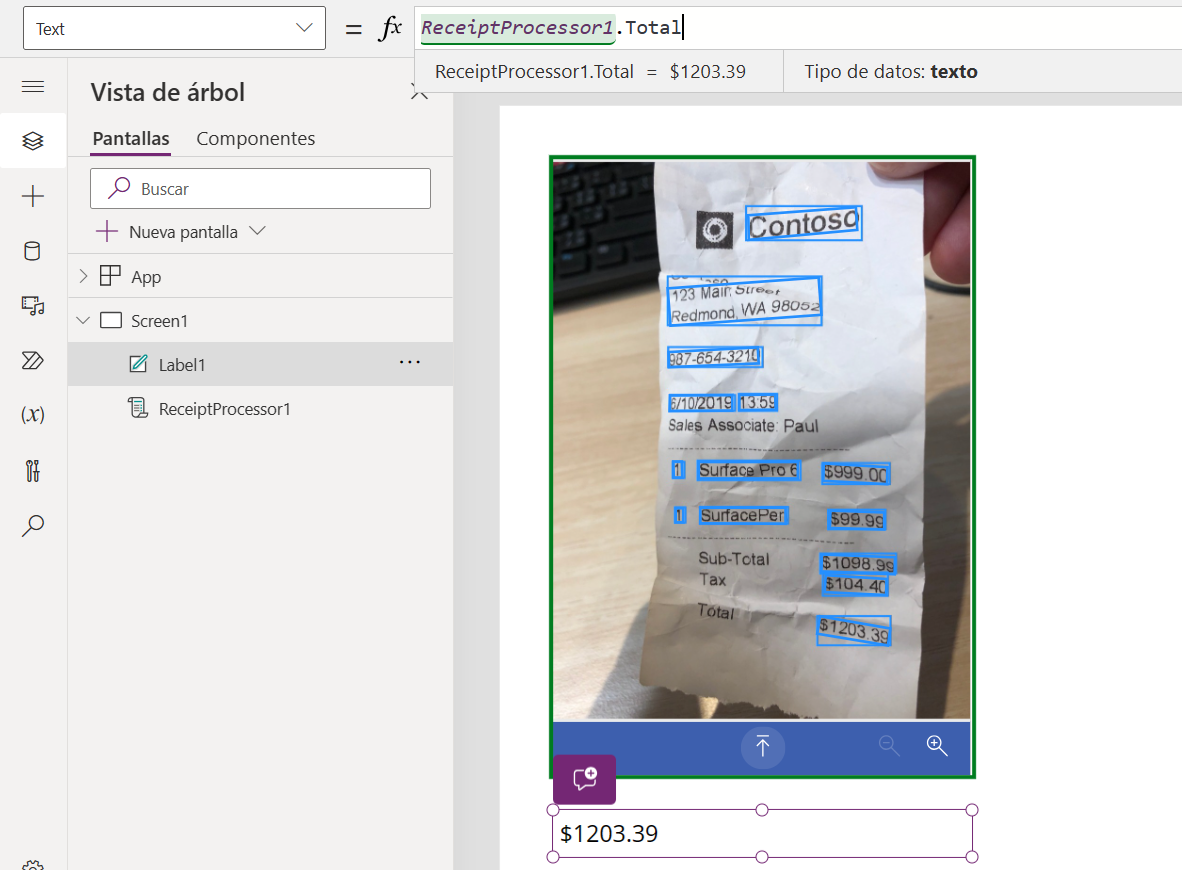Collapse the Screen1 tree node

pos(83,320)
